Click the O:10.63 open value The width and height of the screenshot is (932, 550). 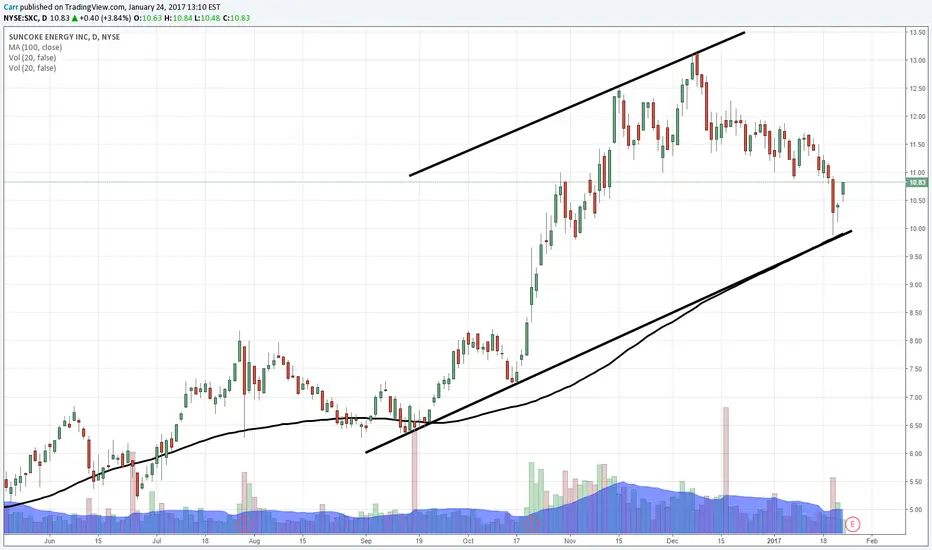pyautogui.click(x=145, y=18)
